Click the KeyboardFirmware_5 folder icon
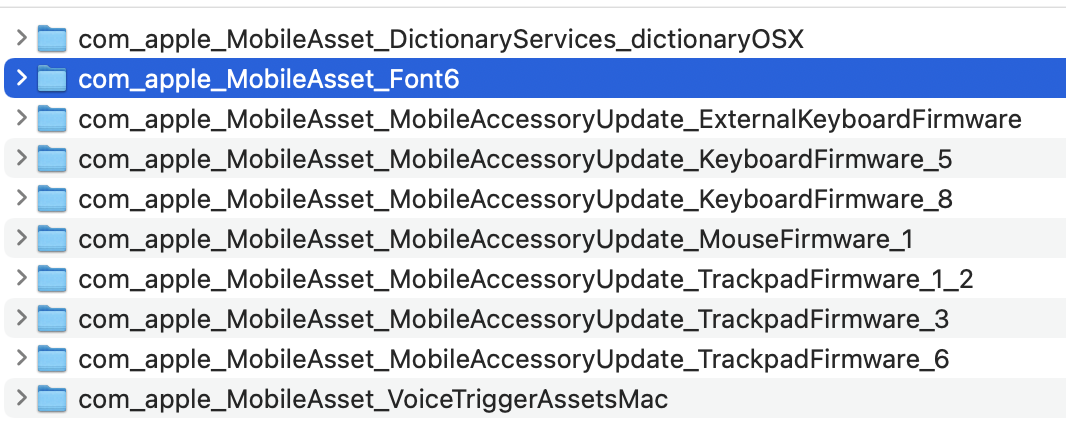1066x448 pixels. (52, 159)
